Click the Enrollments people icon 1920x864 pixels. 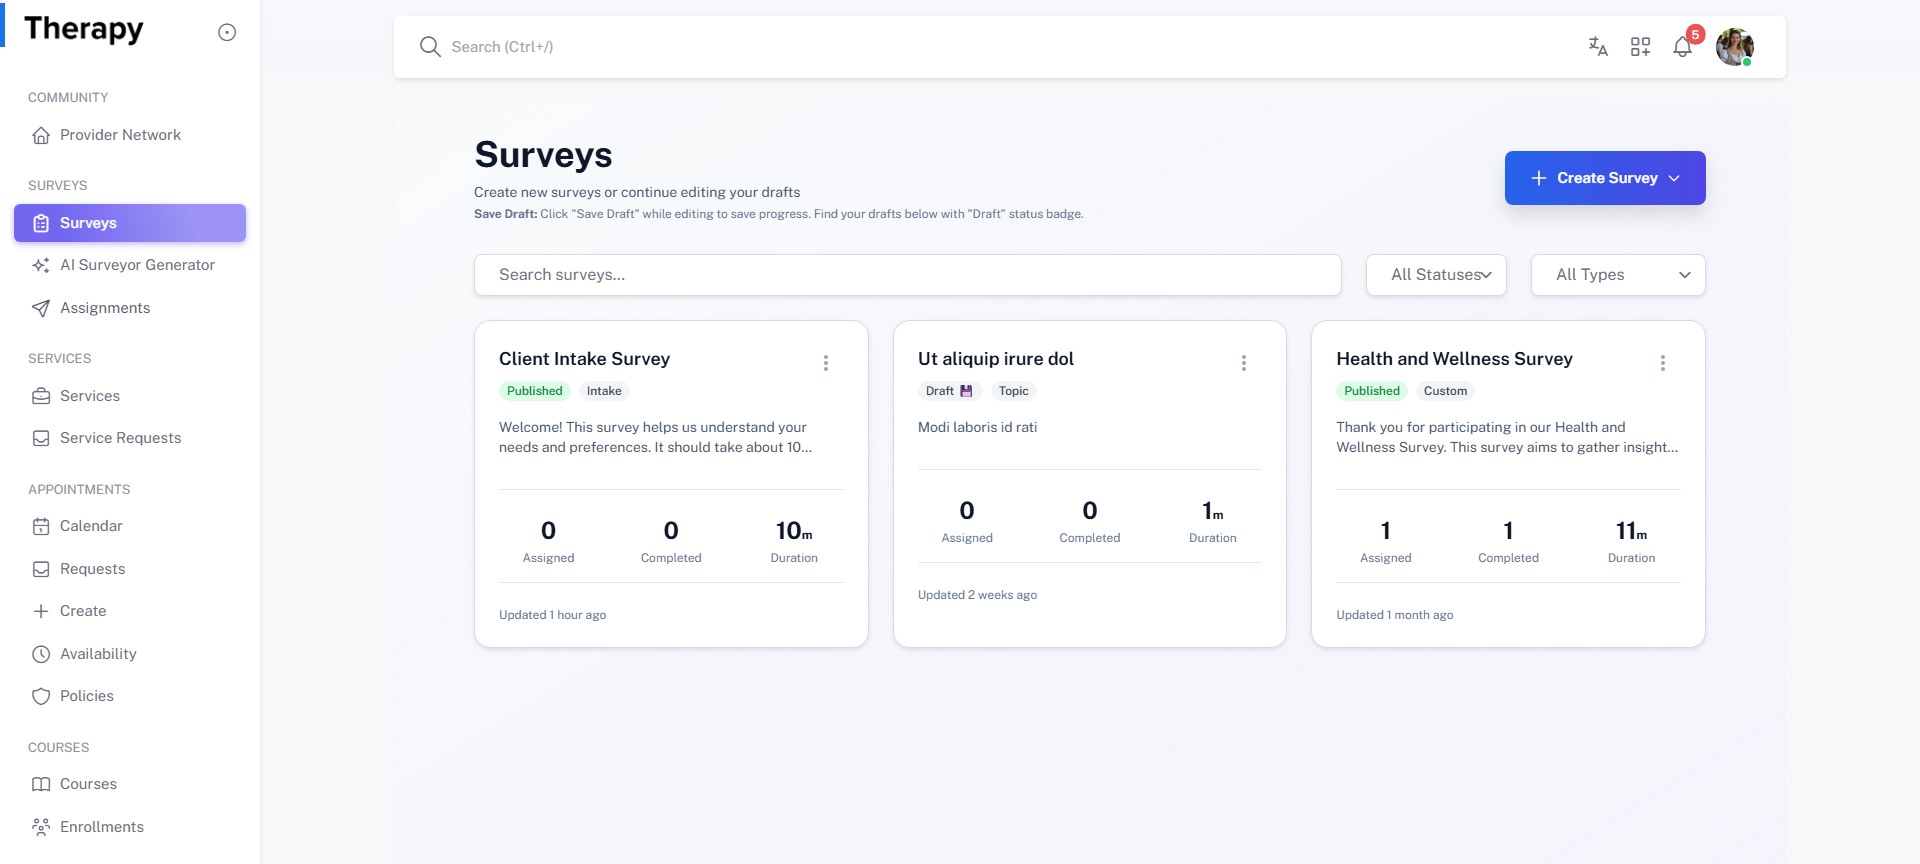click(x=41, y=827)
